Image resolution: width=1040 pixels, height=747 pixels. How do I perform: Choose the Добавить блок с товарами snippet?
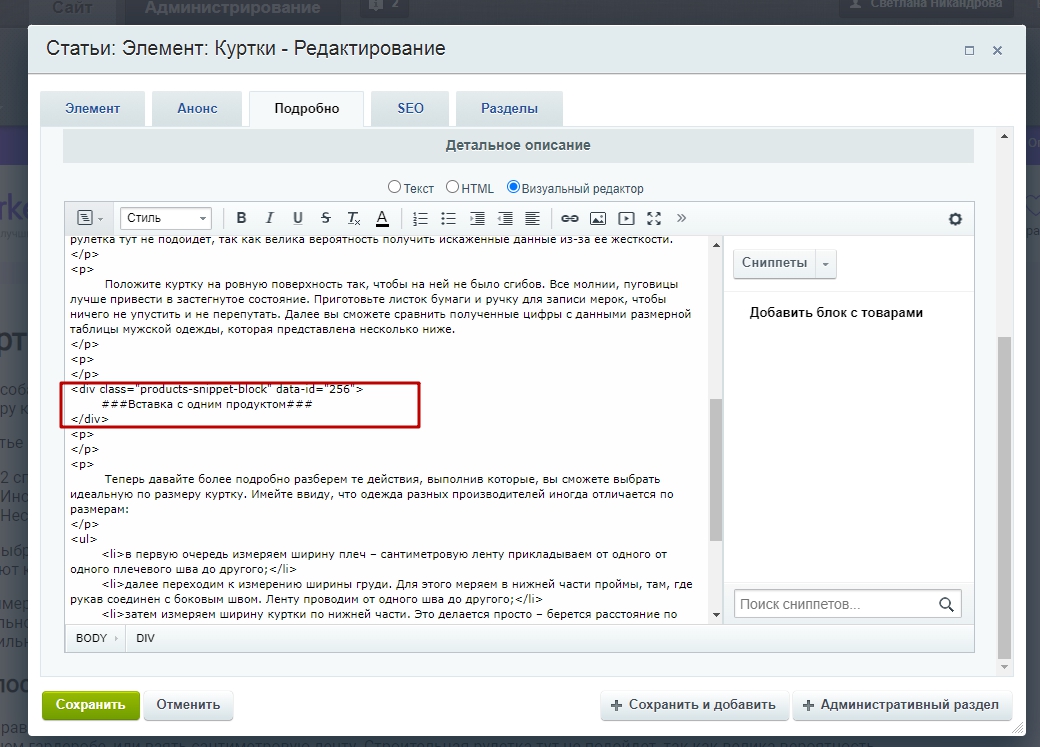pyautogui.click(x=836, y=312)
